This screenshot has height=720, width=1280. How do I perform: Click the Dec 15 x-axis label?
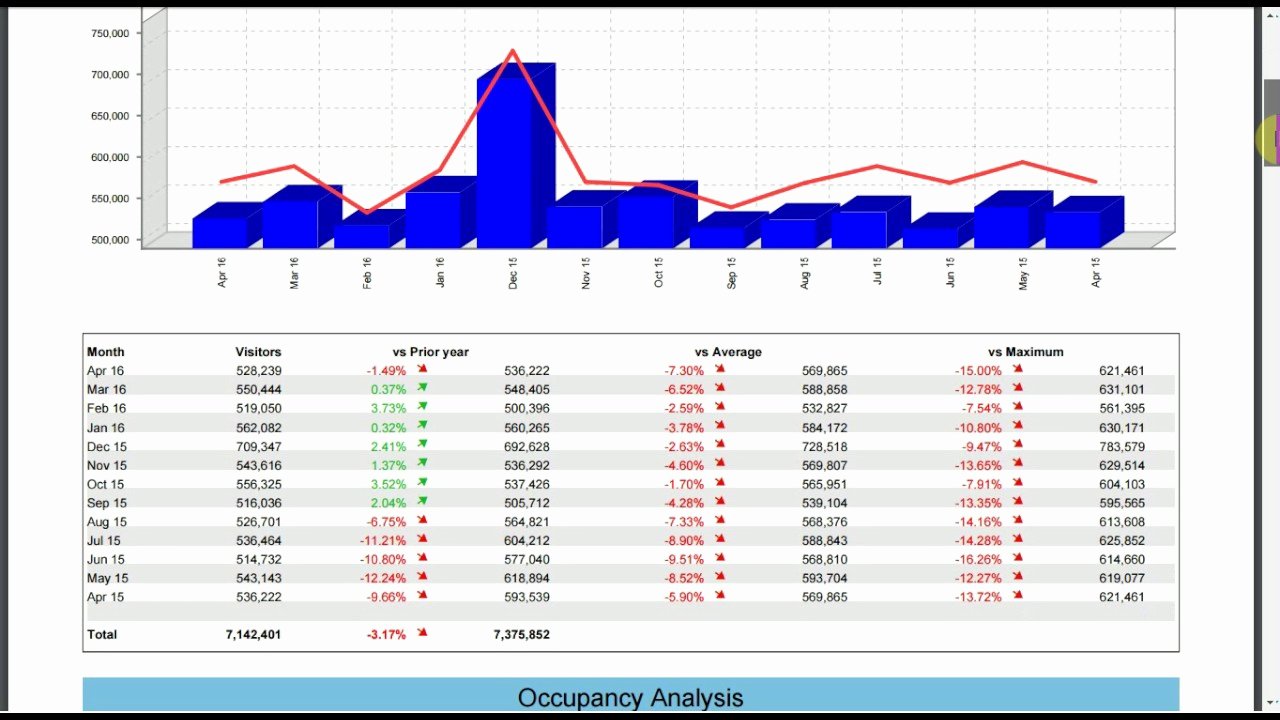(513, 273)
